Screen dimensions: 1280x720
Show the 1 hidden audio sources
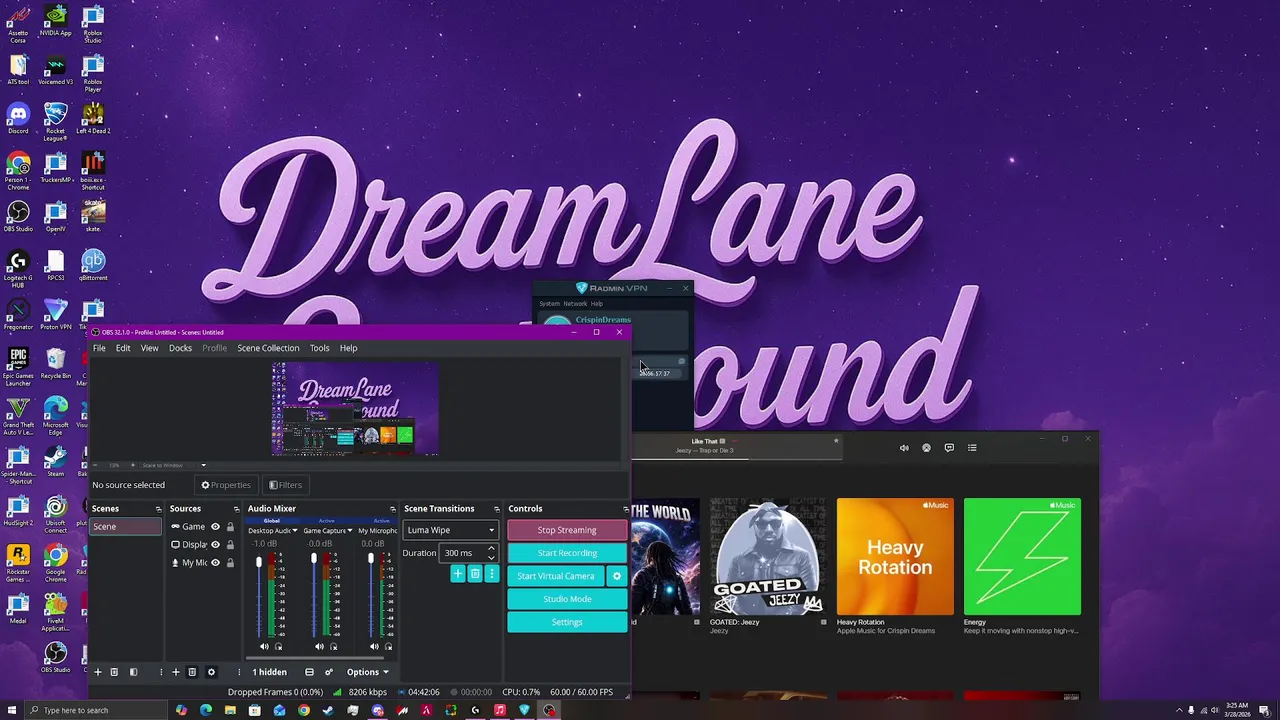[x=269, y=672]
